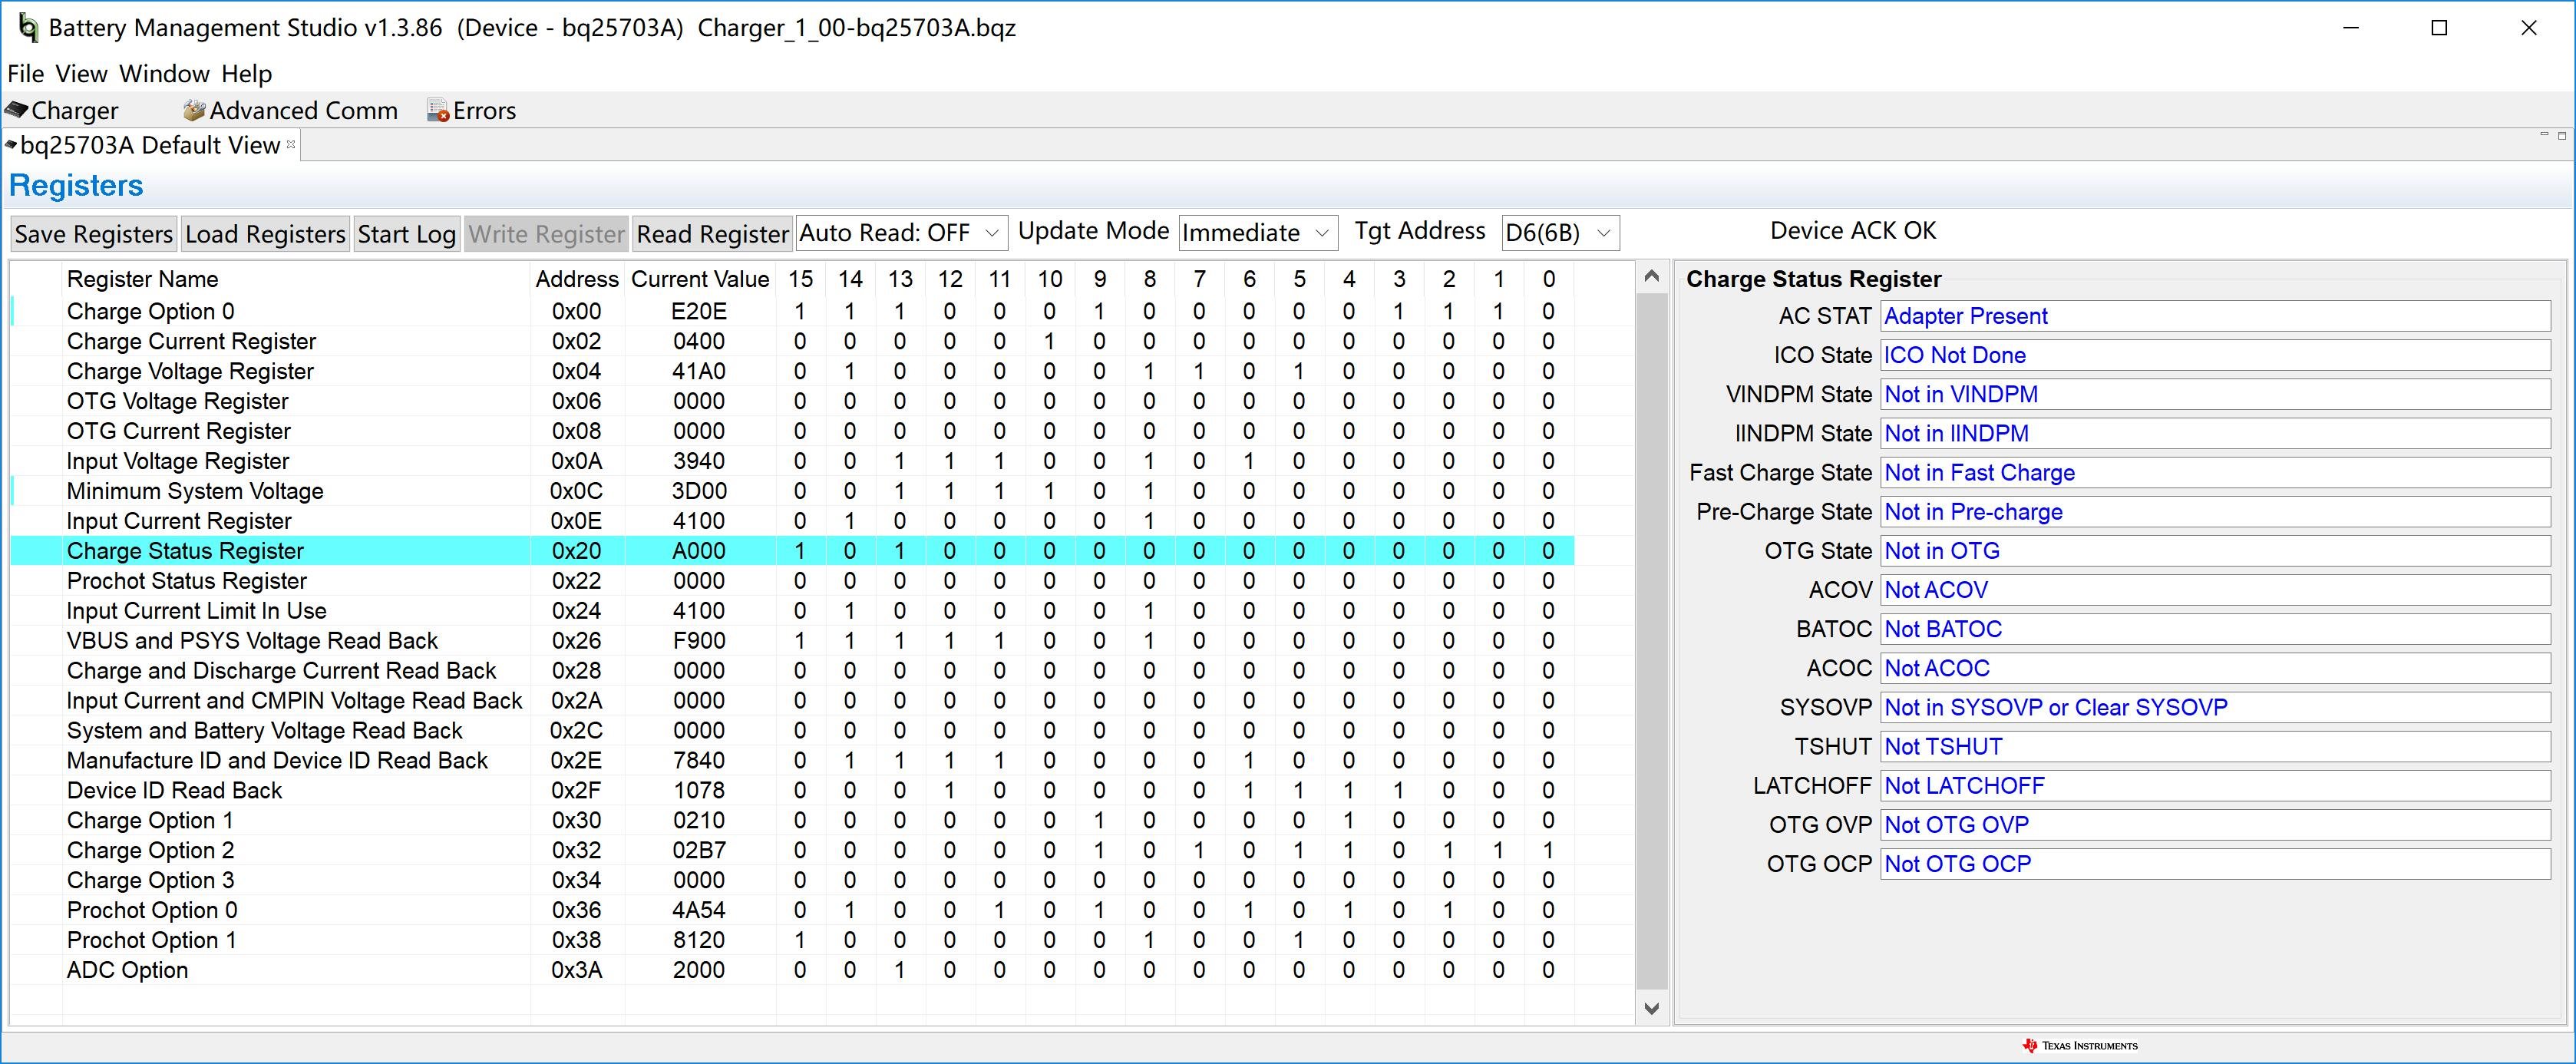Toggle bit 13 of ADC Option
2576x1064 pixels.
pyautogui.click(x=900, y=970)
